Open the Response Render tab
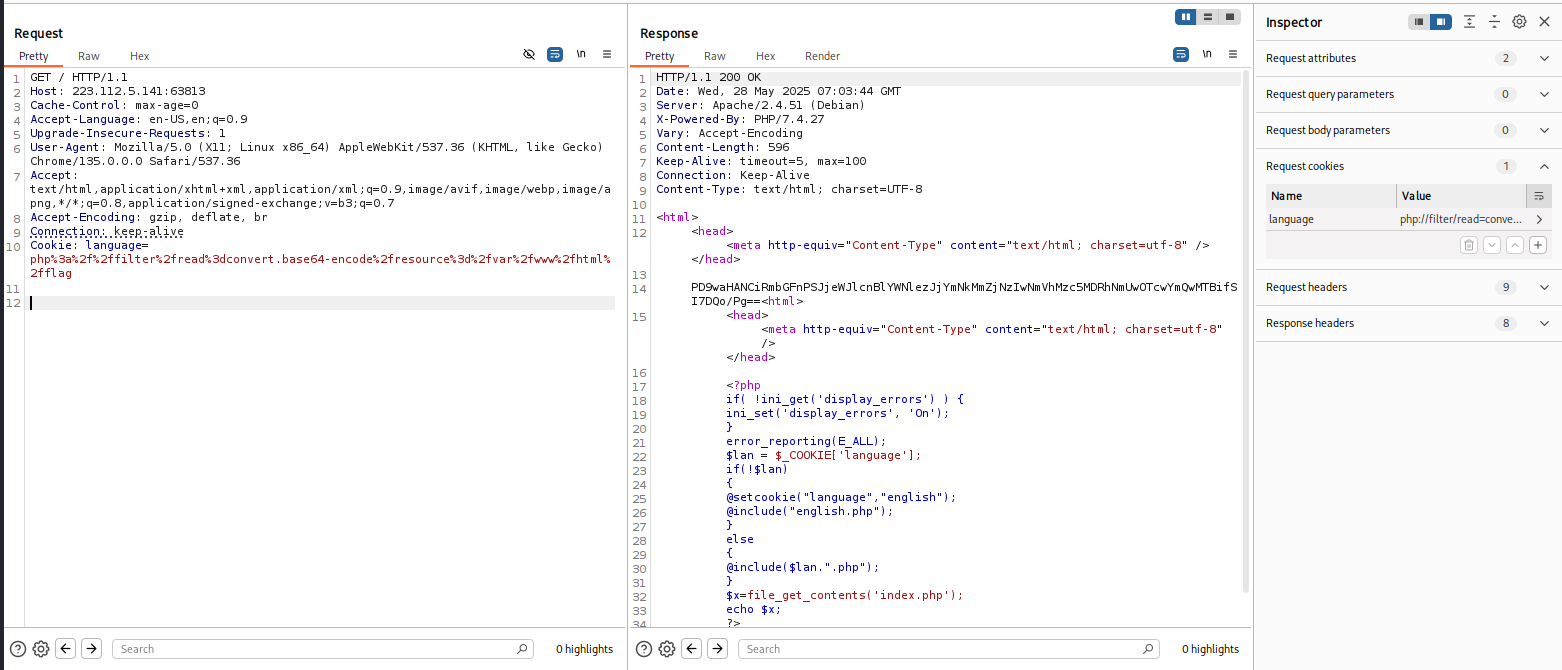 click(822, 56)
